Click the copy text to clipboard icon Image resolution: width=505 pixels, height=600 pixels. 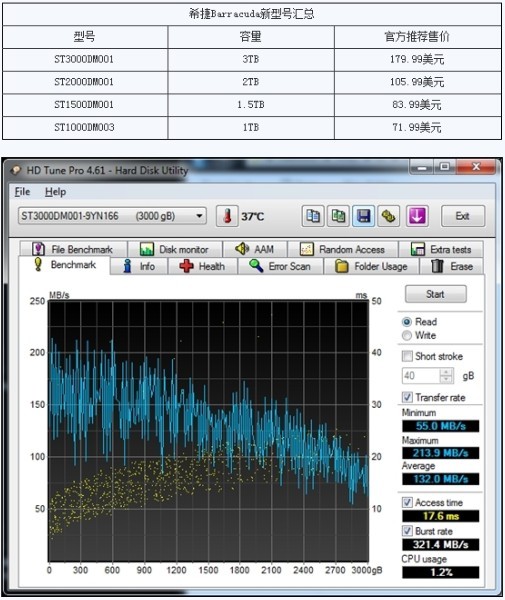313,216
